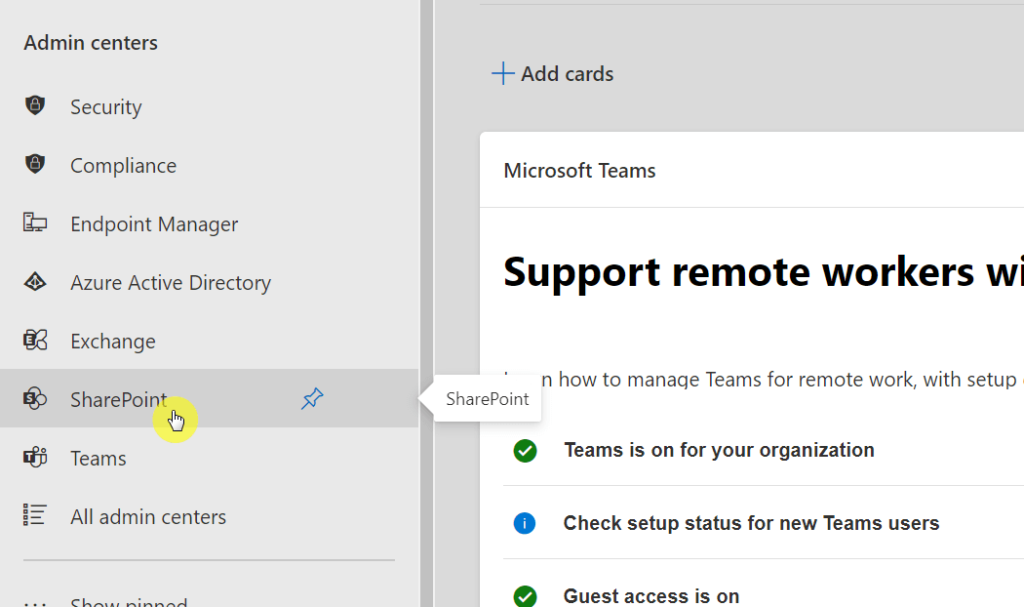This screenshot has height=607, width=1024.
Task: Click the All admin centers list icon
Action: click(35, 515)
